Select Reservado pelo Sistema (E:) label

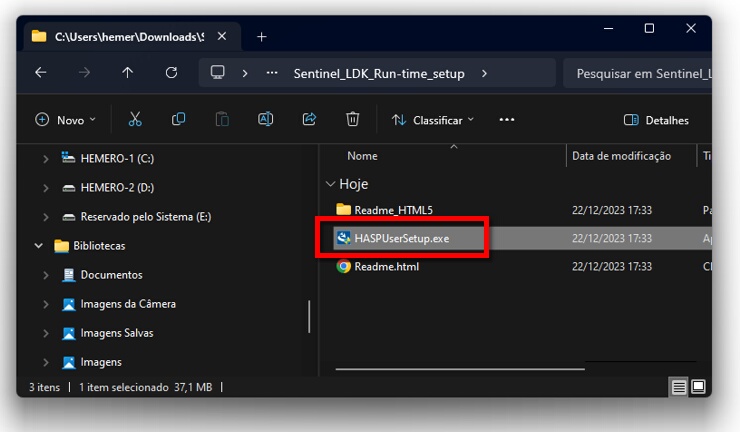(x=146, y=217)
